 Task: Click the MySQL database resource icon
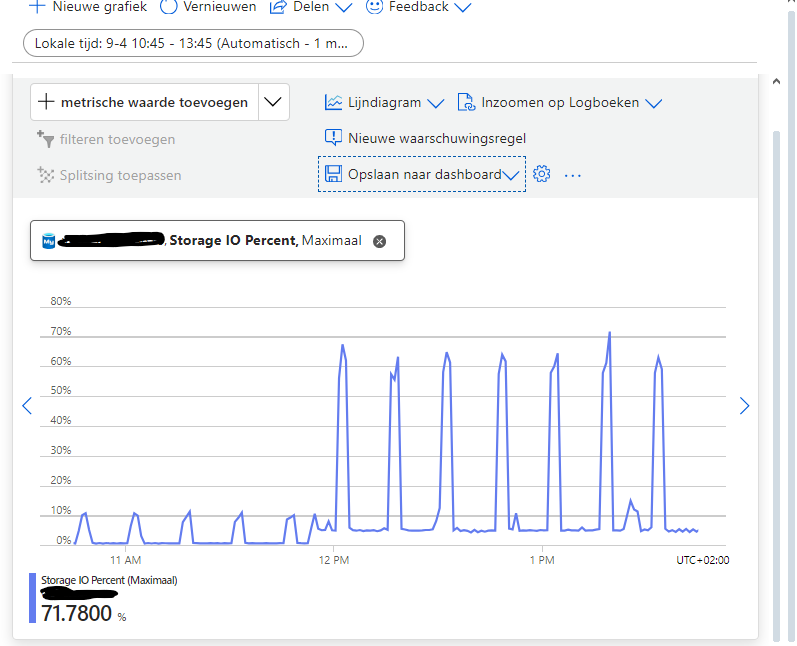click(x=48, y=240)
